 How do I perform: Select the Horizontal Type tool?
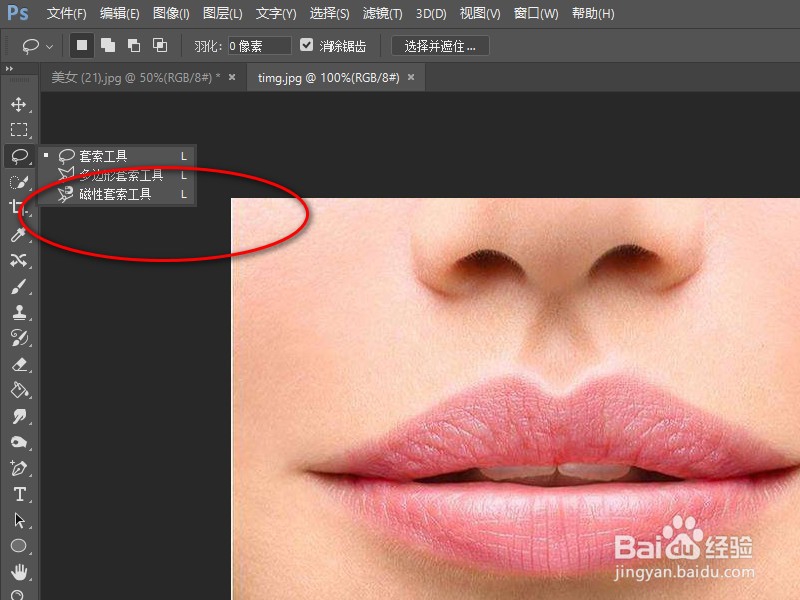[x=19, y=494]
